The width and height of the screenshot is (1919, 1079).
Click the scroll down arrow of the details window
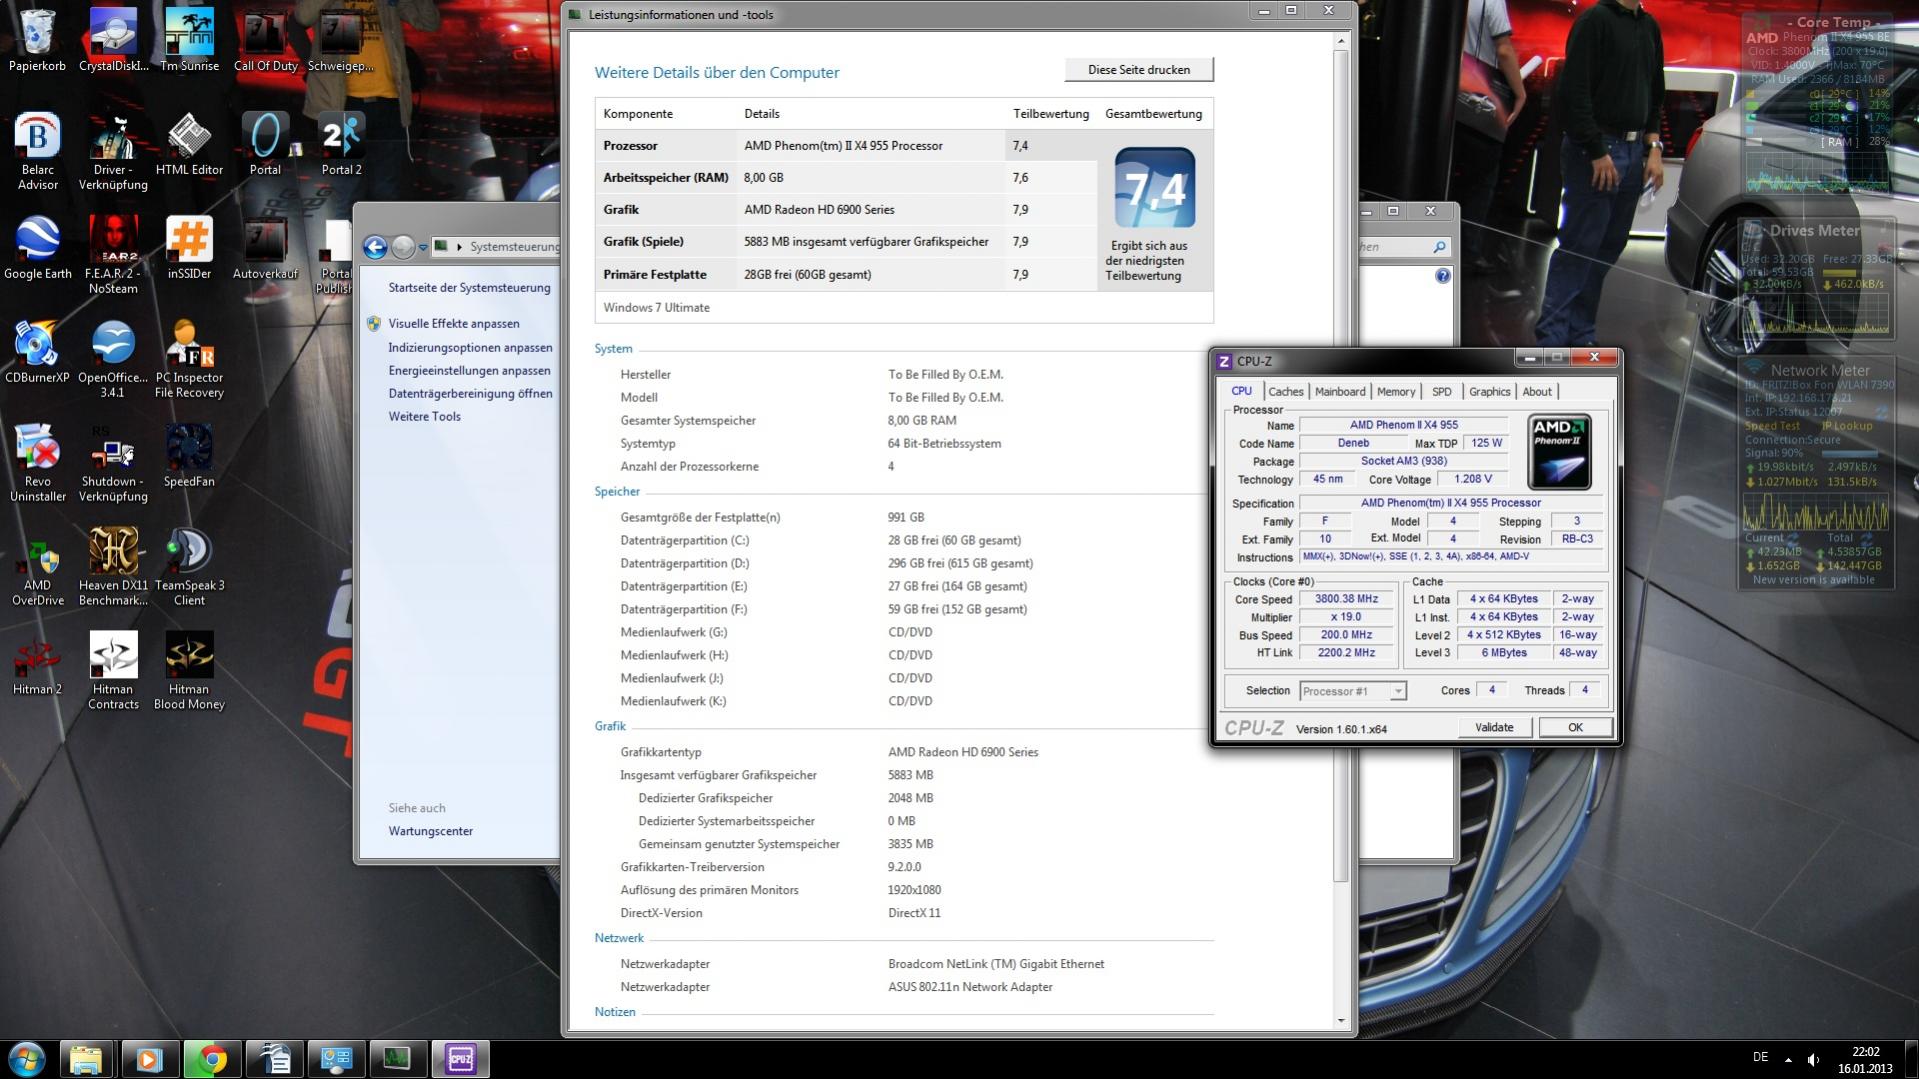coord(1341,1021)
